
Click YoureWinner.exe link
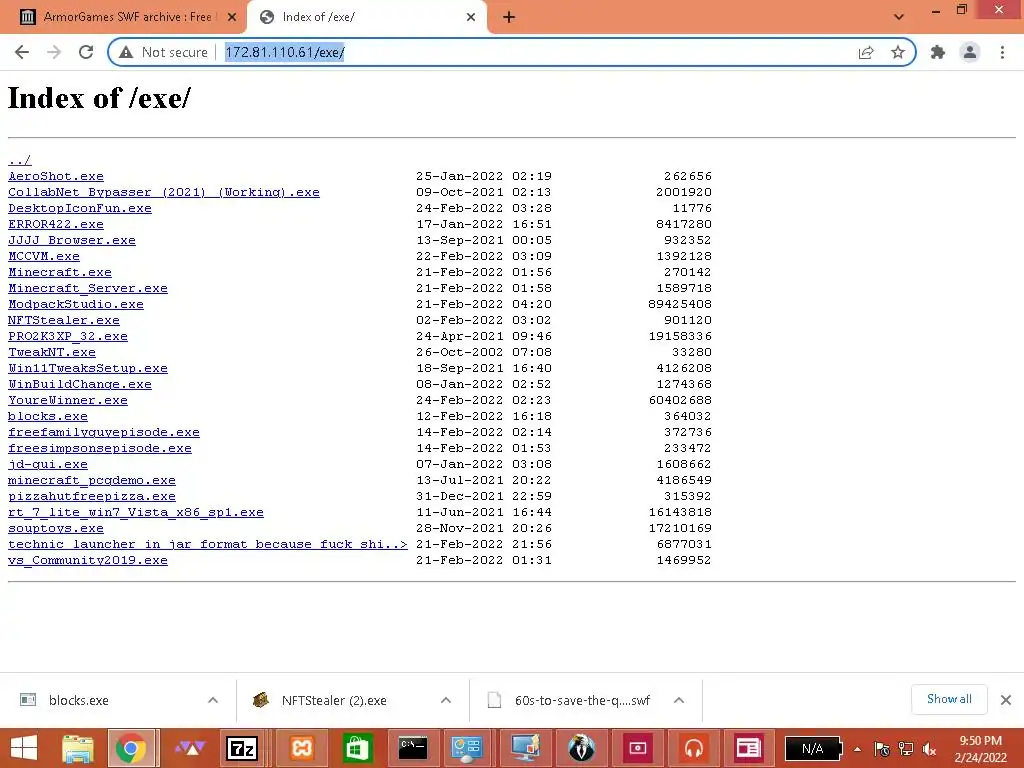point(68,400)
